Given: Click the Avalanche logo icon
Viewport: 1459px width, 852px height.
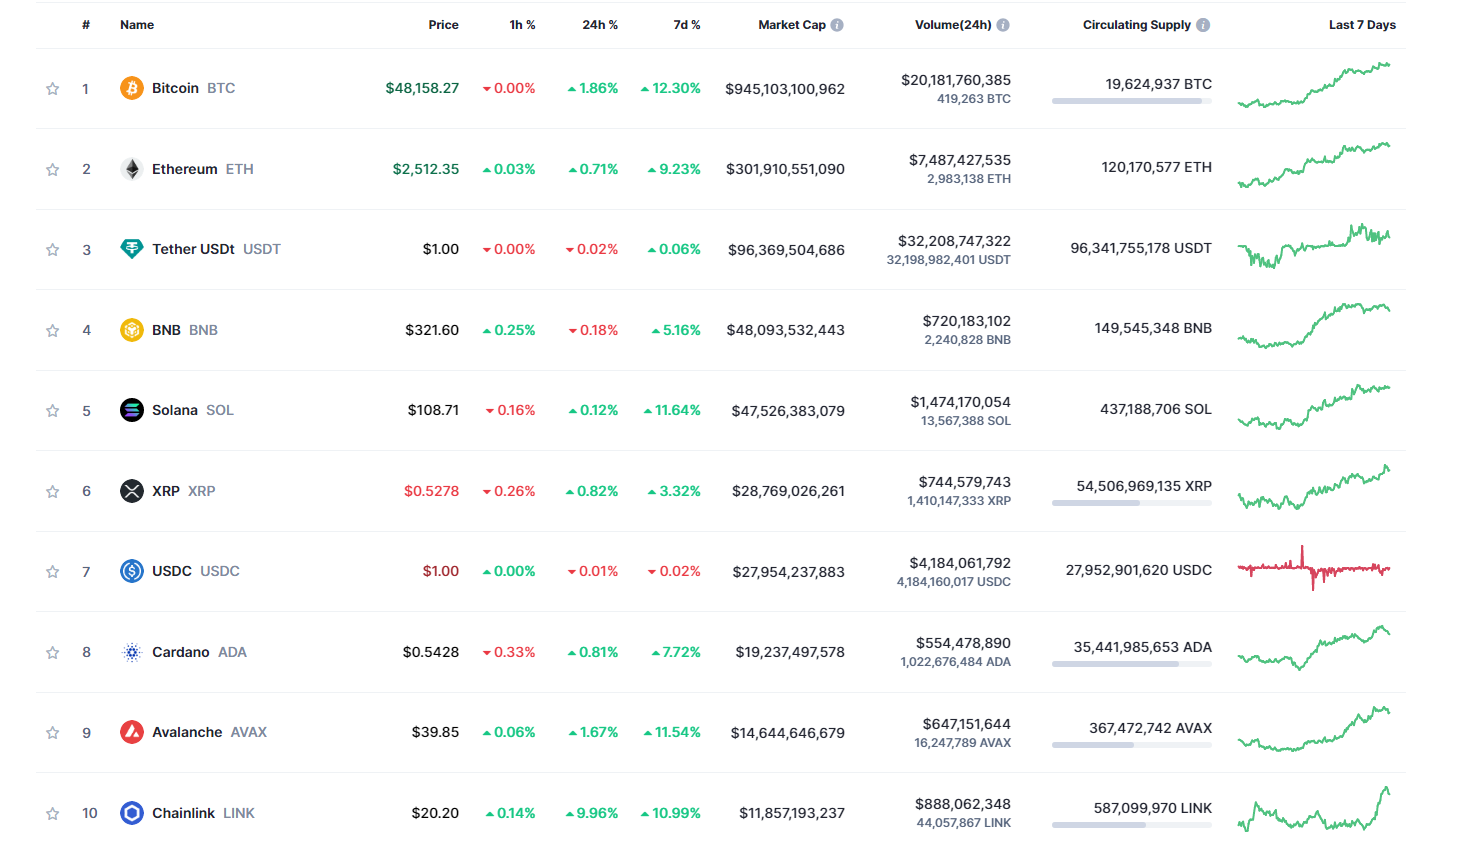Looking at the screenshot, I should pos(132,732).
